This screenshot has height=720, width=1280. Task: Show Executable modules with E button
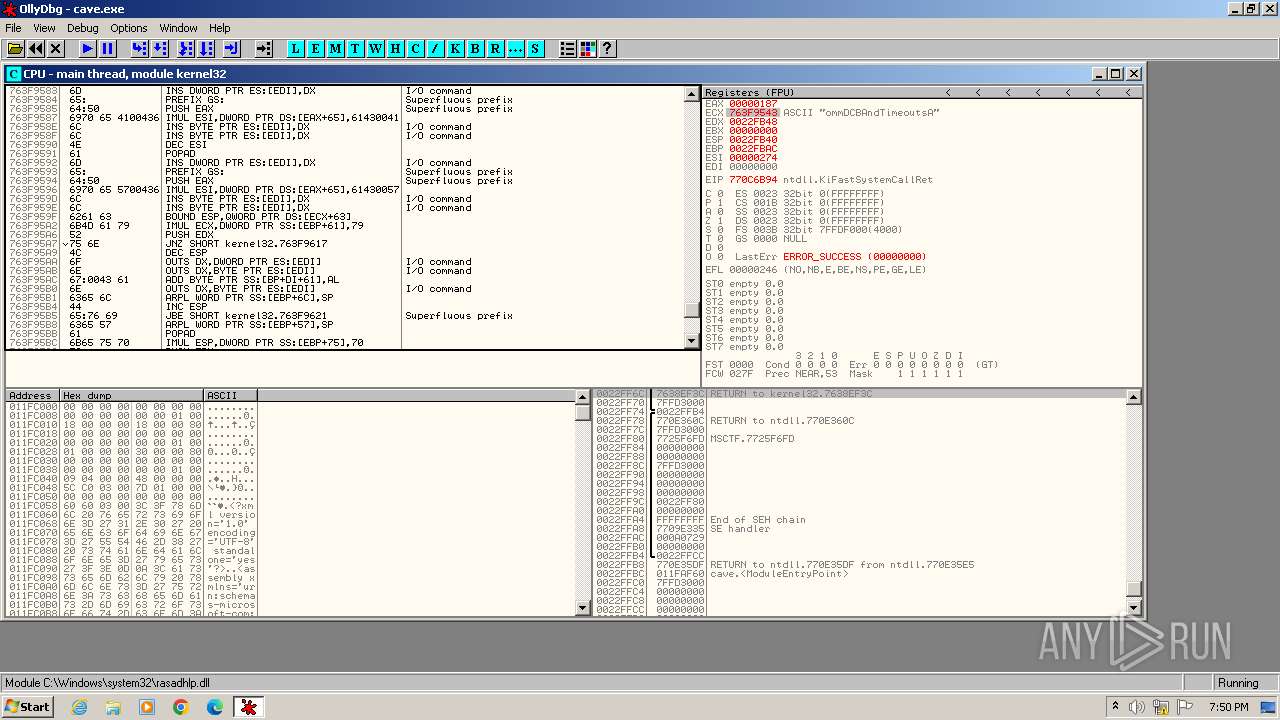(316, 48)
